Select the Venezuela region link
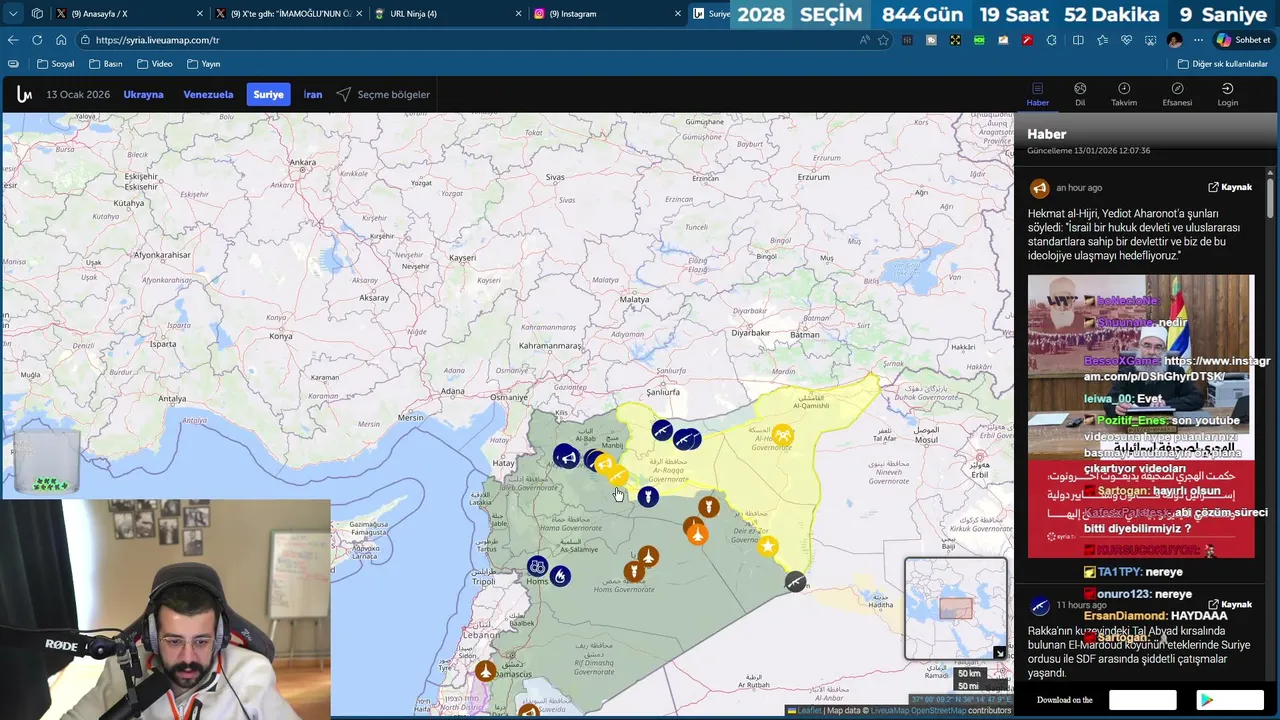 point(208,94)
